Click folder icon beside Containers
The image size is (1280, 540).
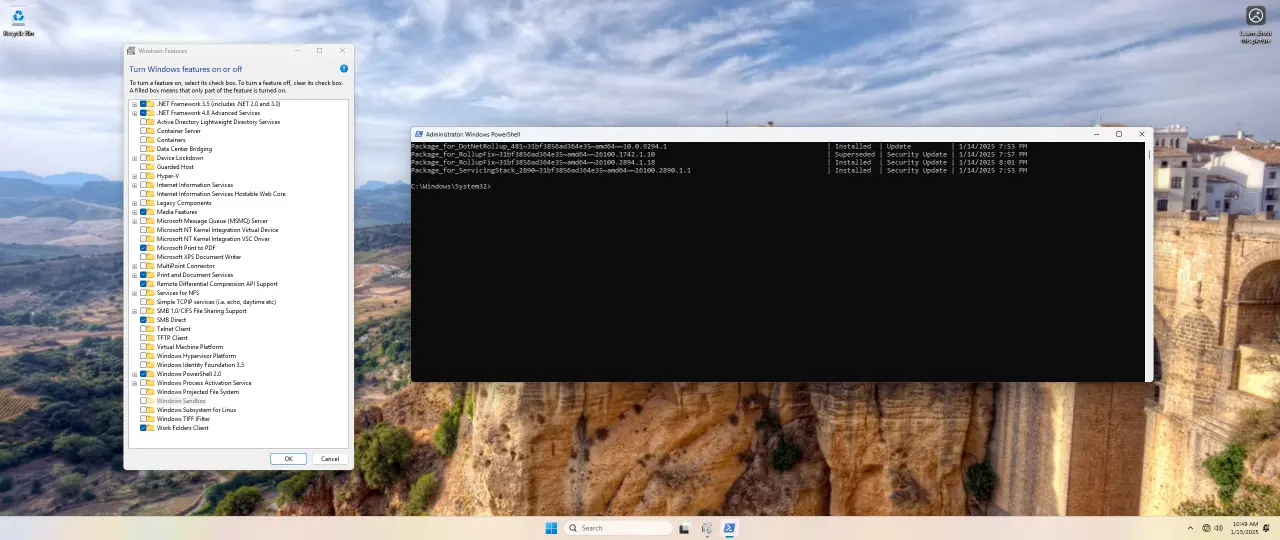[x=151, y=140]
